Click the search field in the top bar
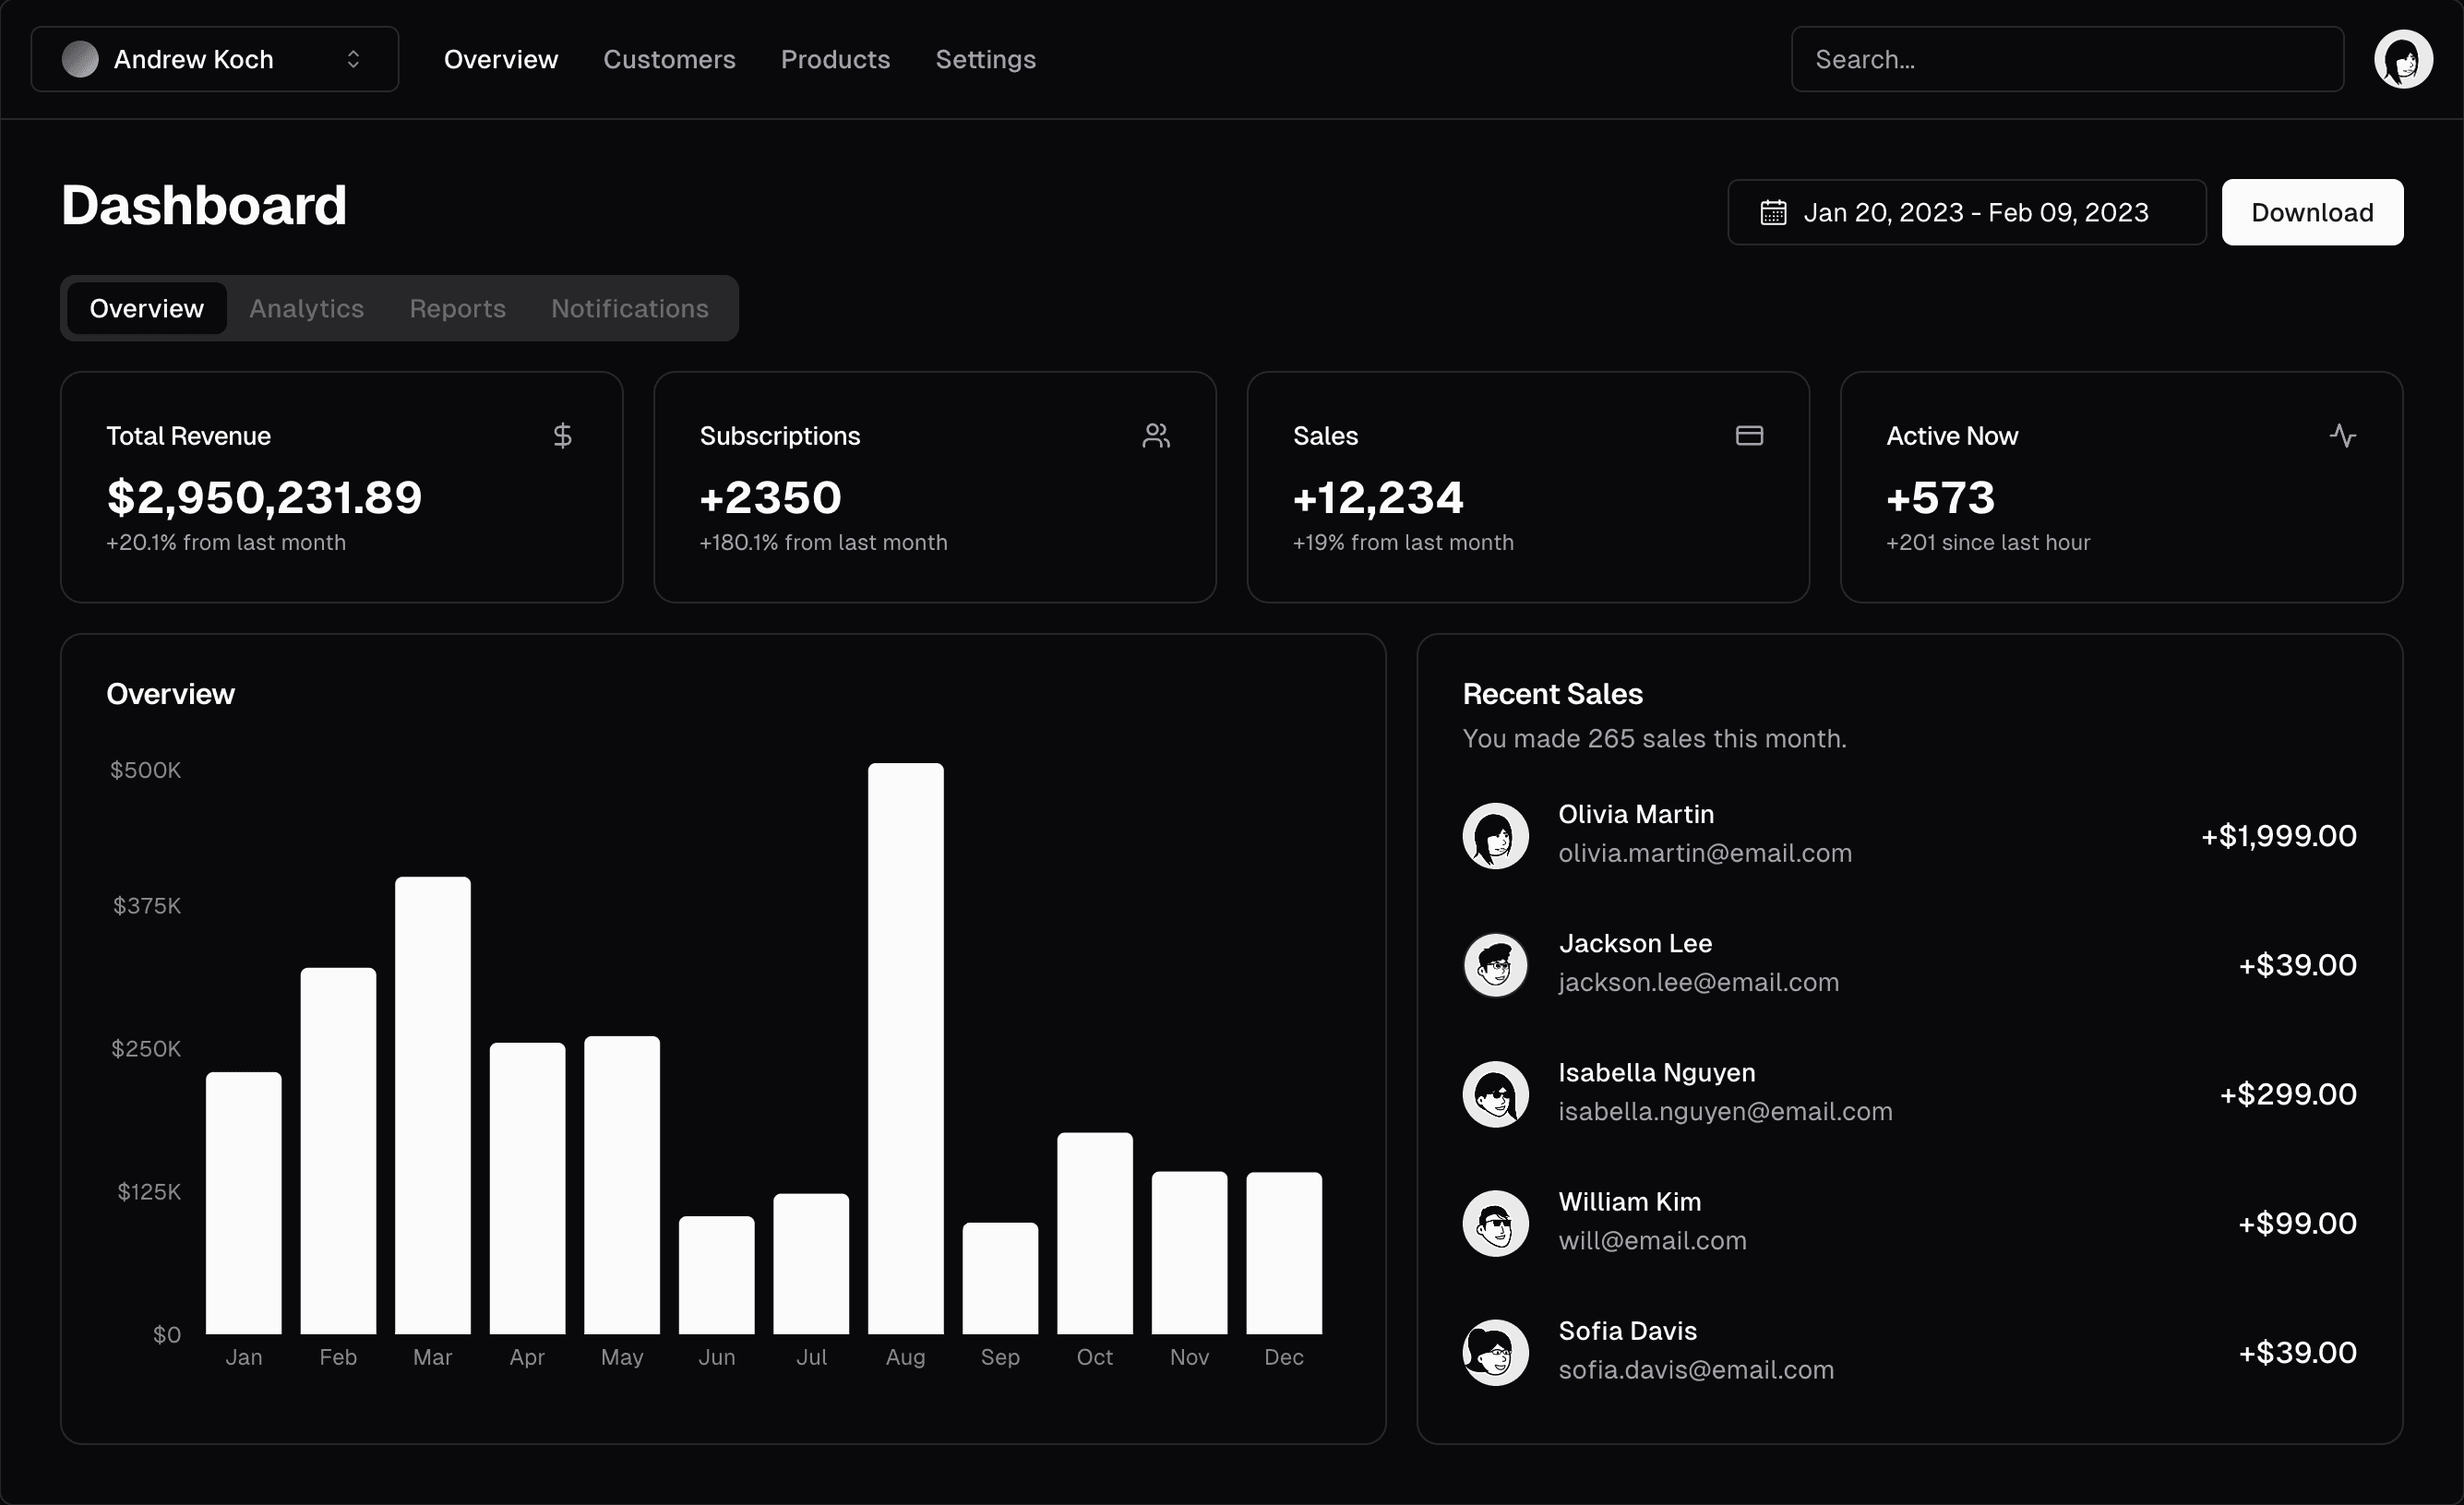The image size is (2464, 1505). click(2066, 58)
